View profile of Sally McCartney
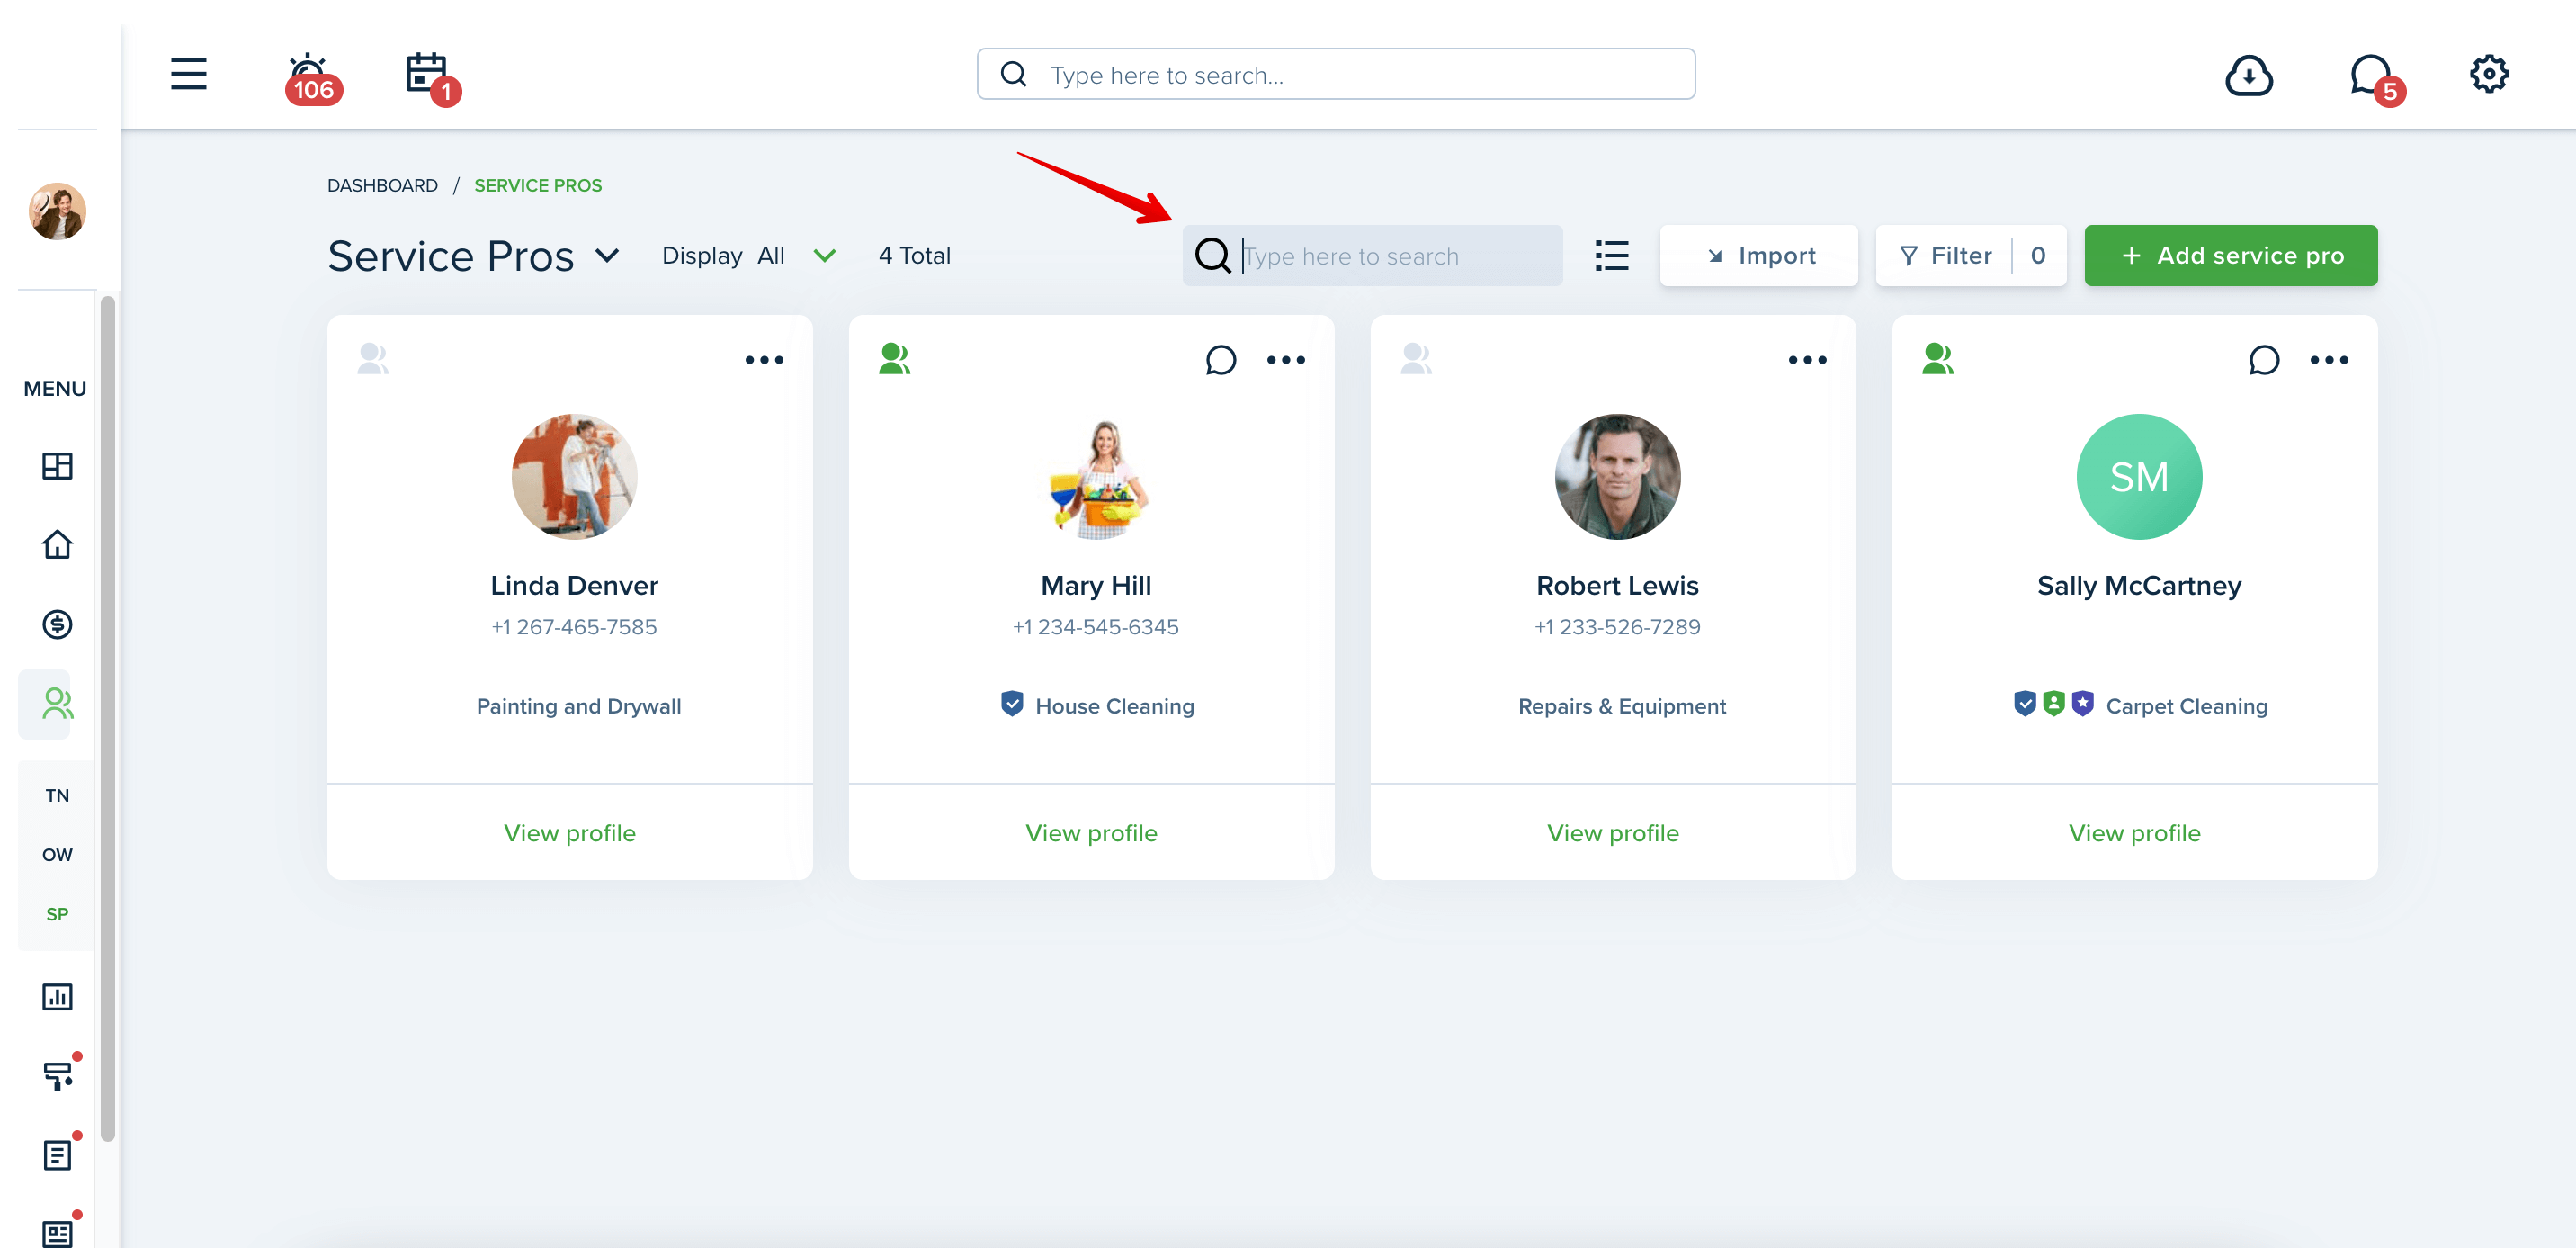The image size is (2576, 1248). tap(2134, 833)
